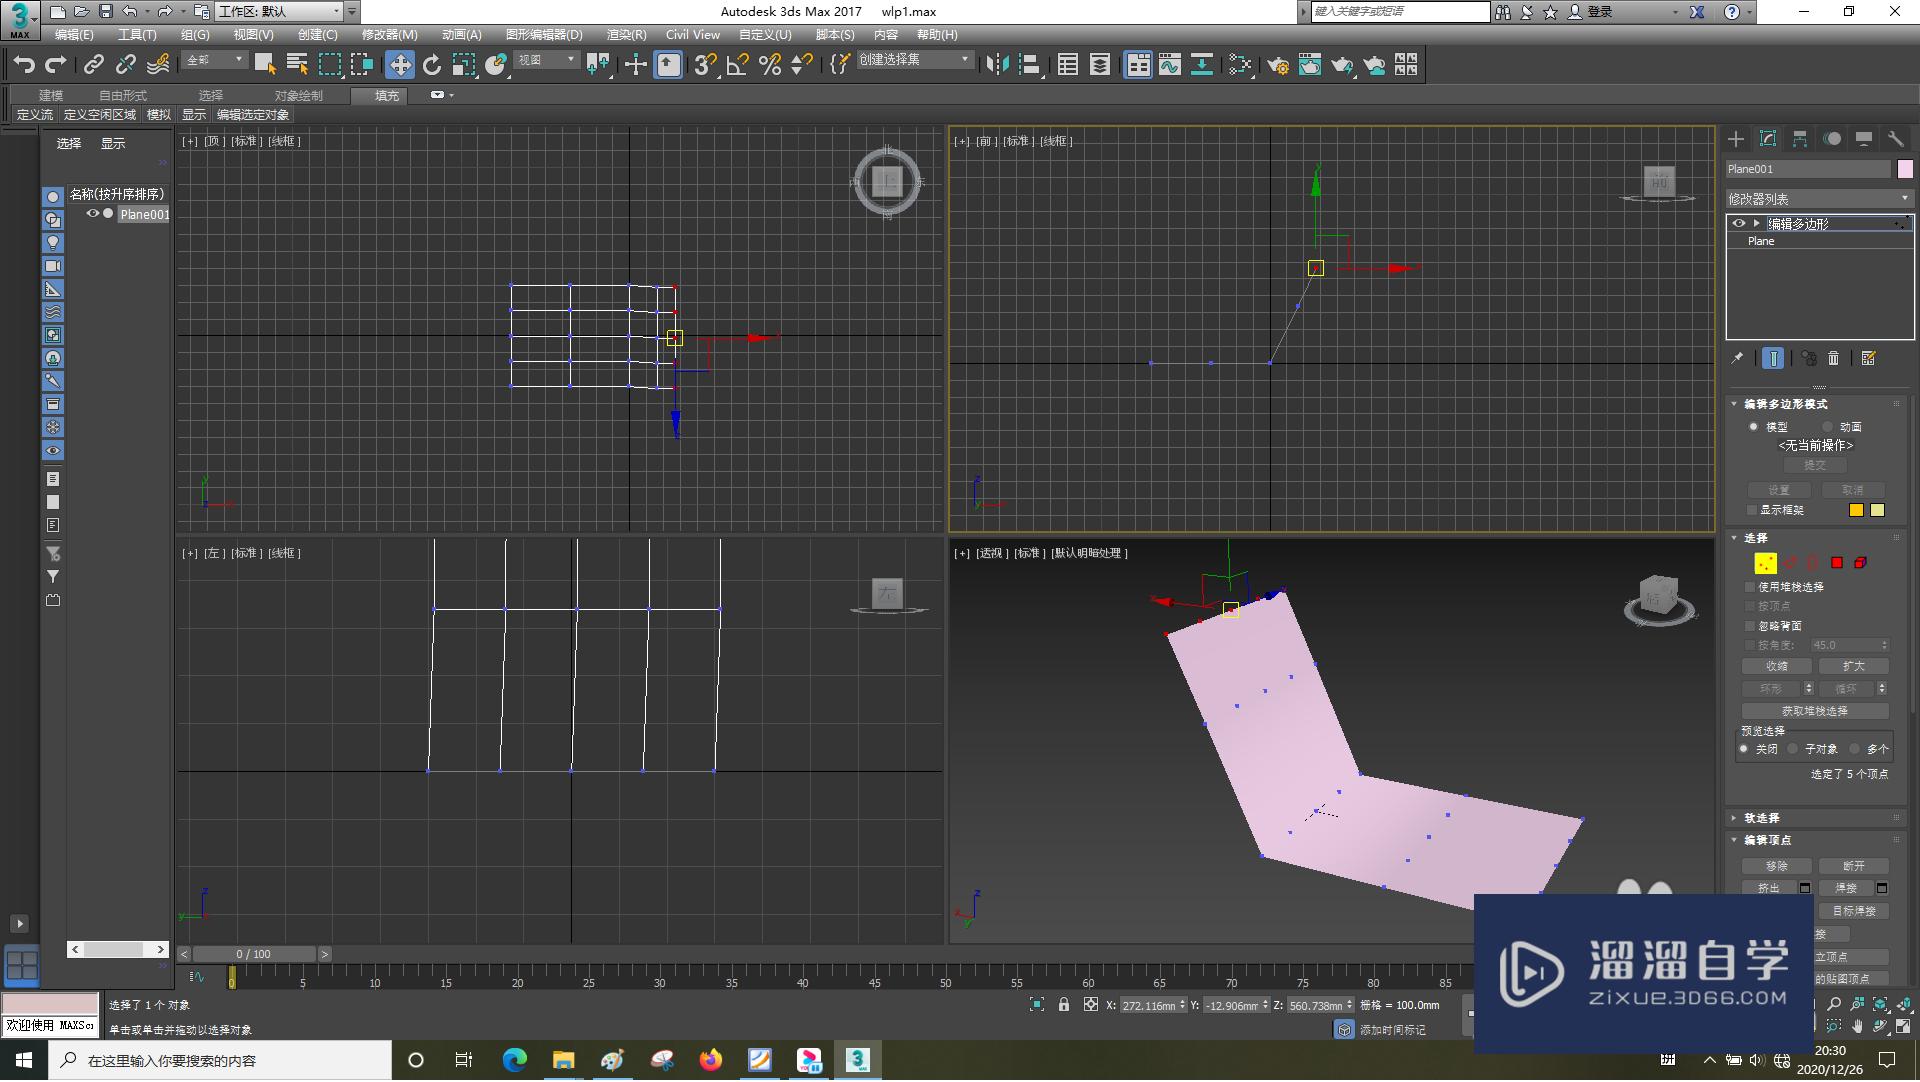
Task: Activate the Select and Scale tool
Action: tap(464, 65)
